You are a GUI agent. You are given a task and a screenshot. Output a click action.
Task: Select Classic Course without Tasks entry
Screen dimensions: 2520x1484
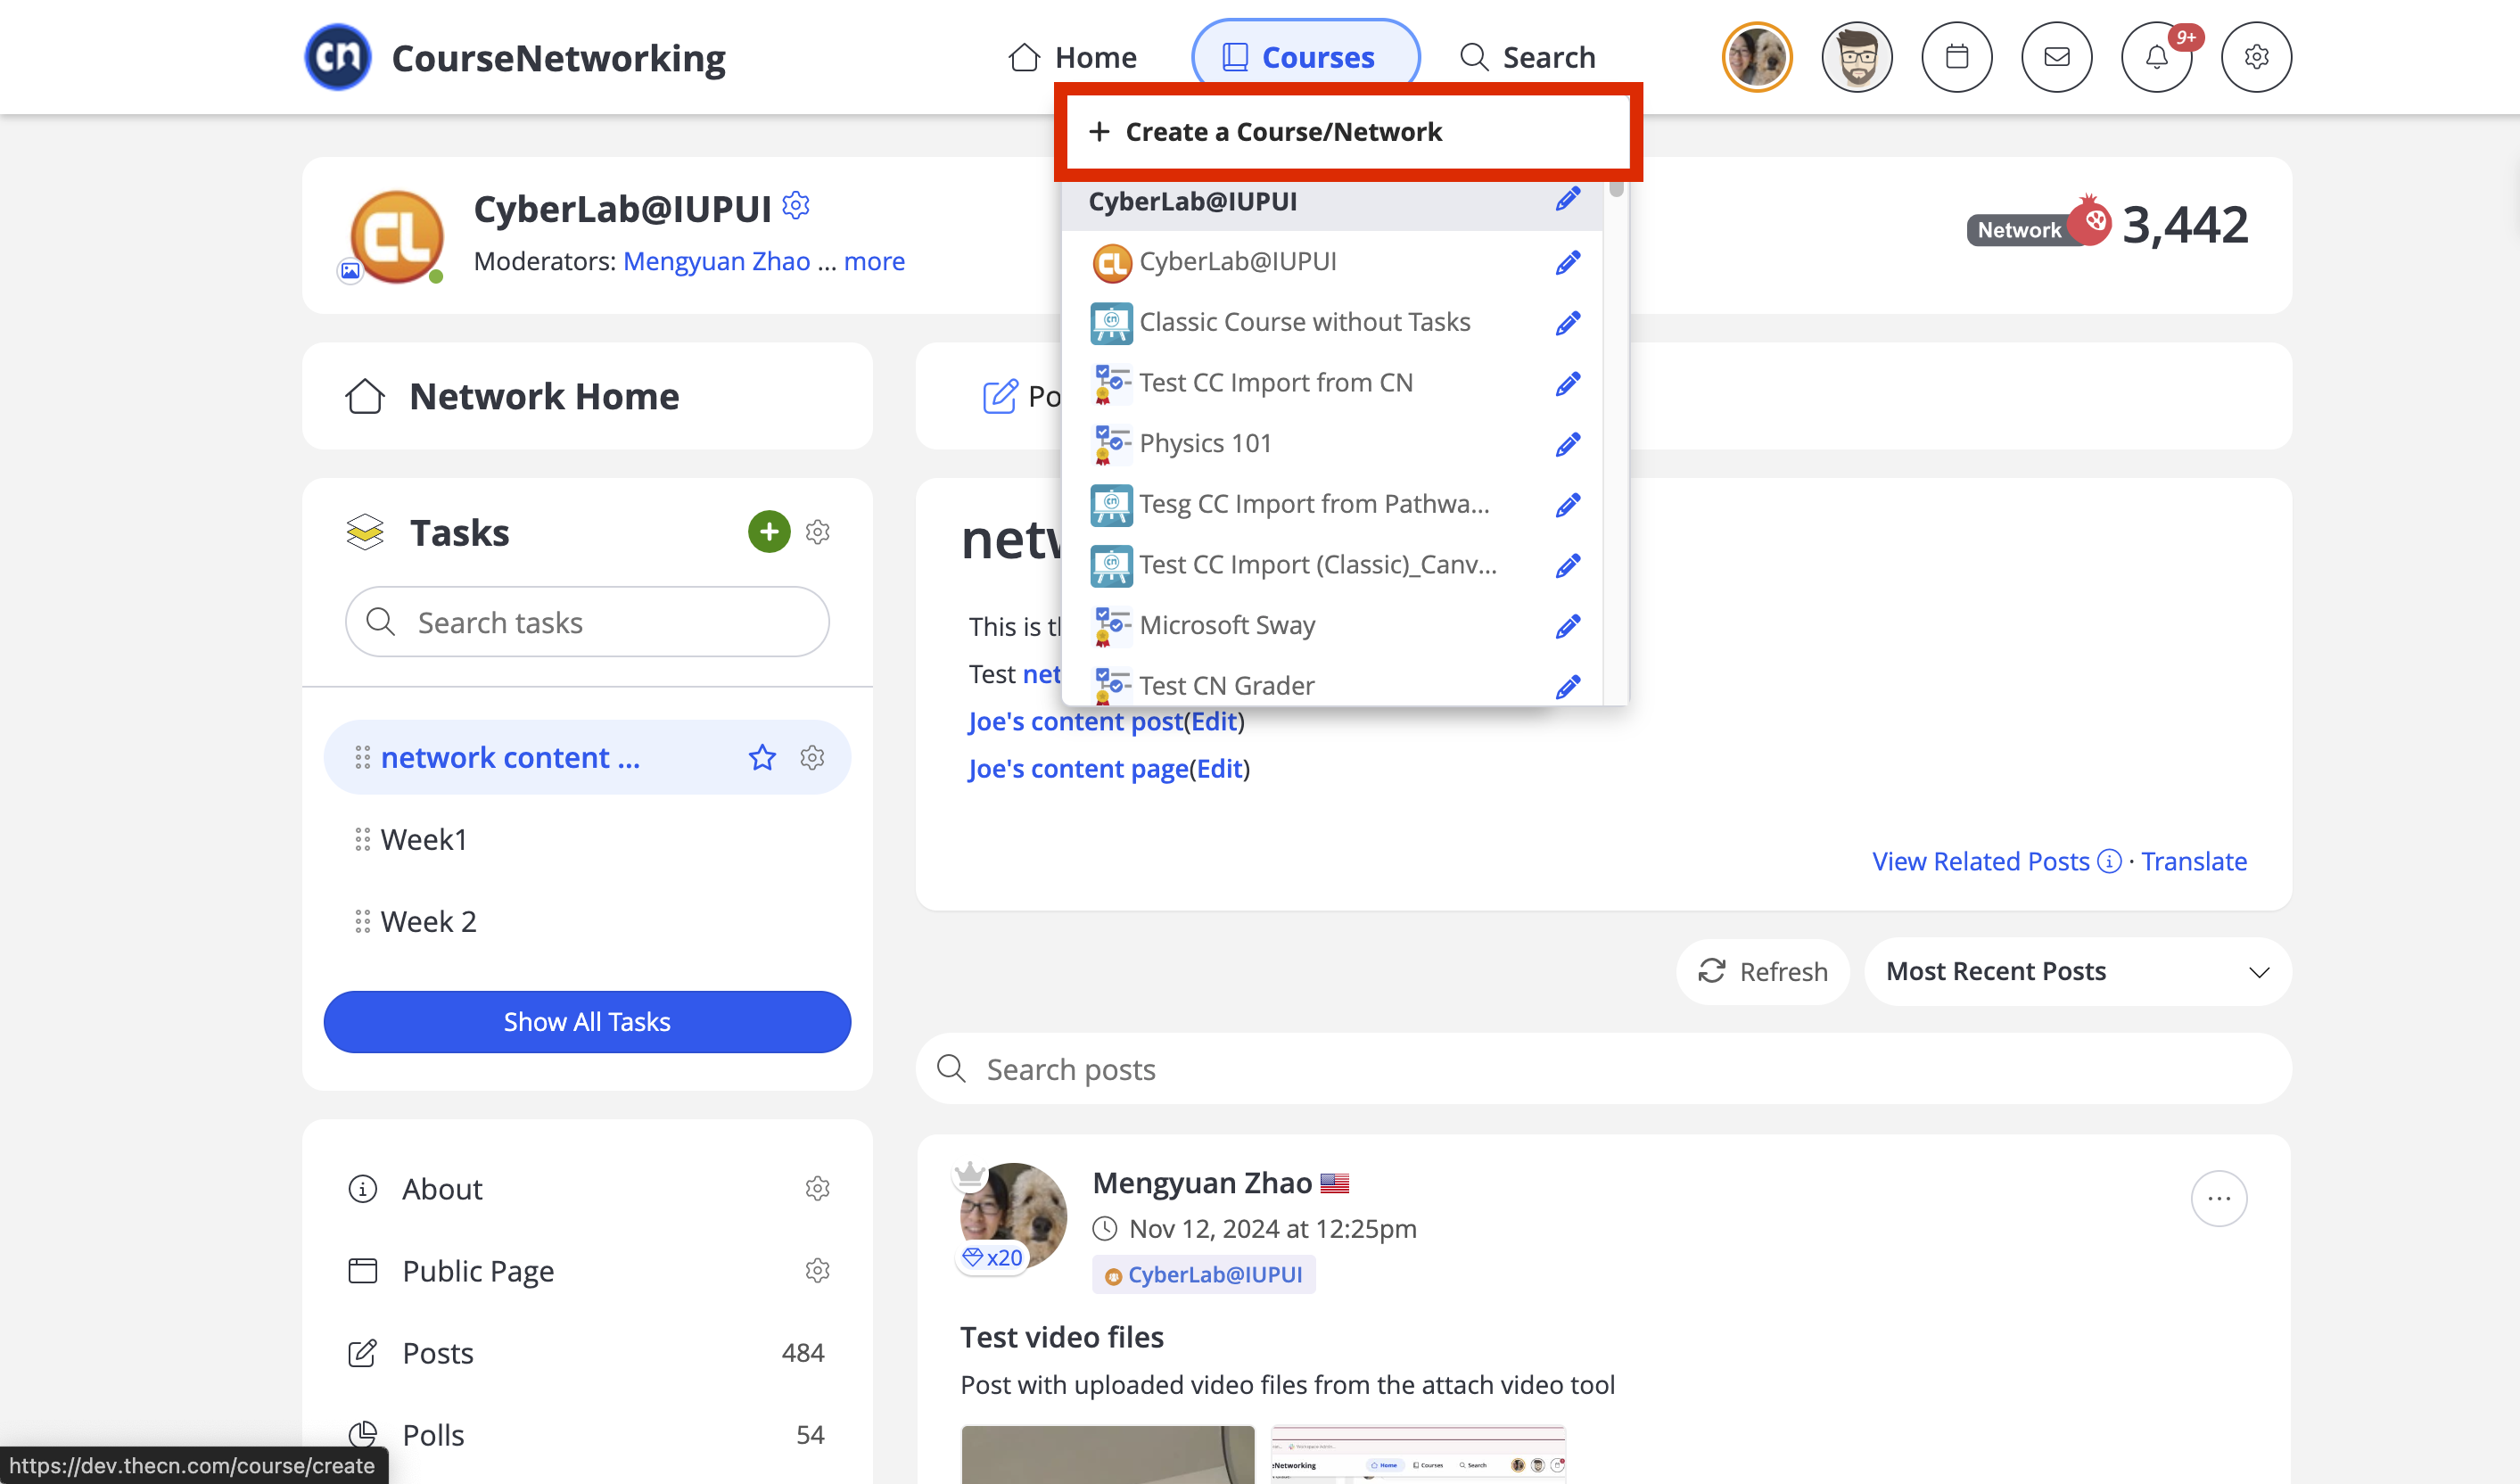(x=1304, y=322)
